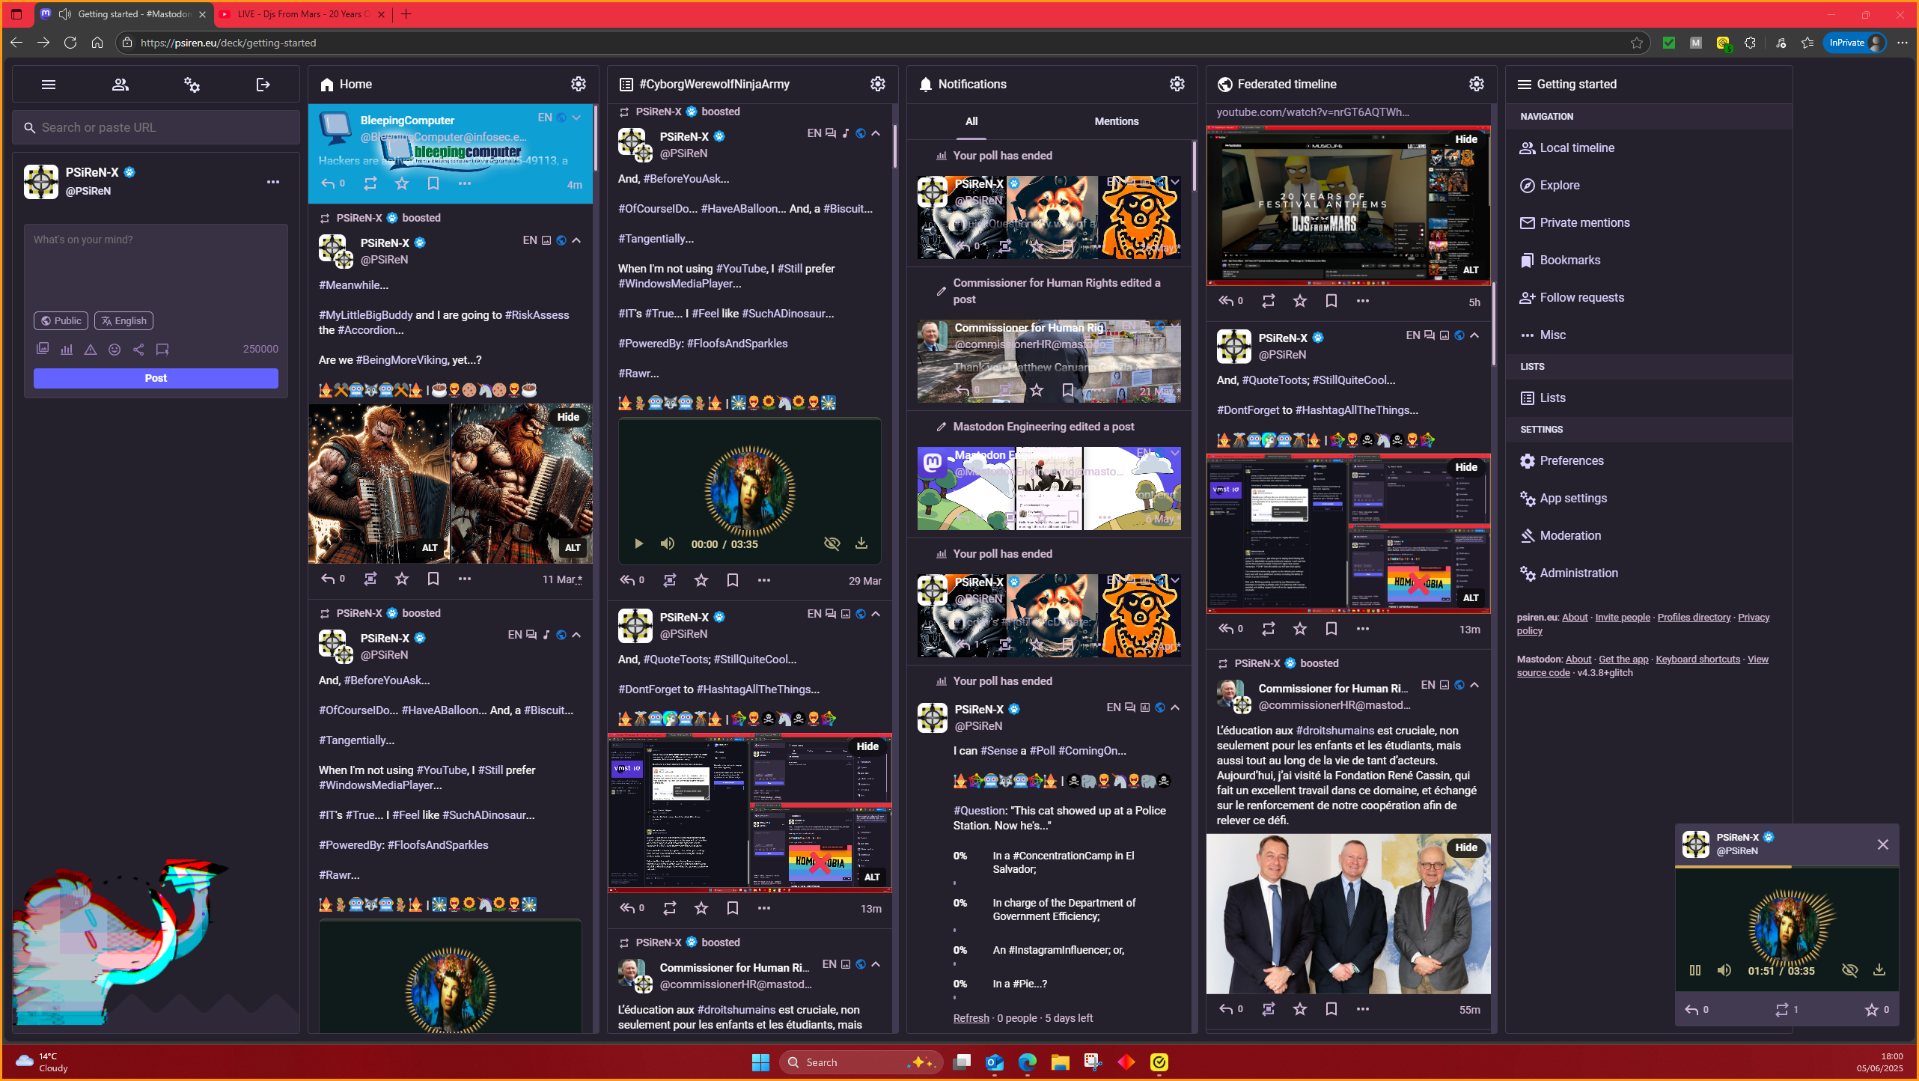The height and width of the screenshot is (1081, 1919).
Task: Refresh the browser page
Action: tap(70, 42)
